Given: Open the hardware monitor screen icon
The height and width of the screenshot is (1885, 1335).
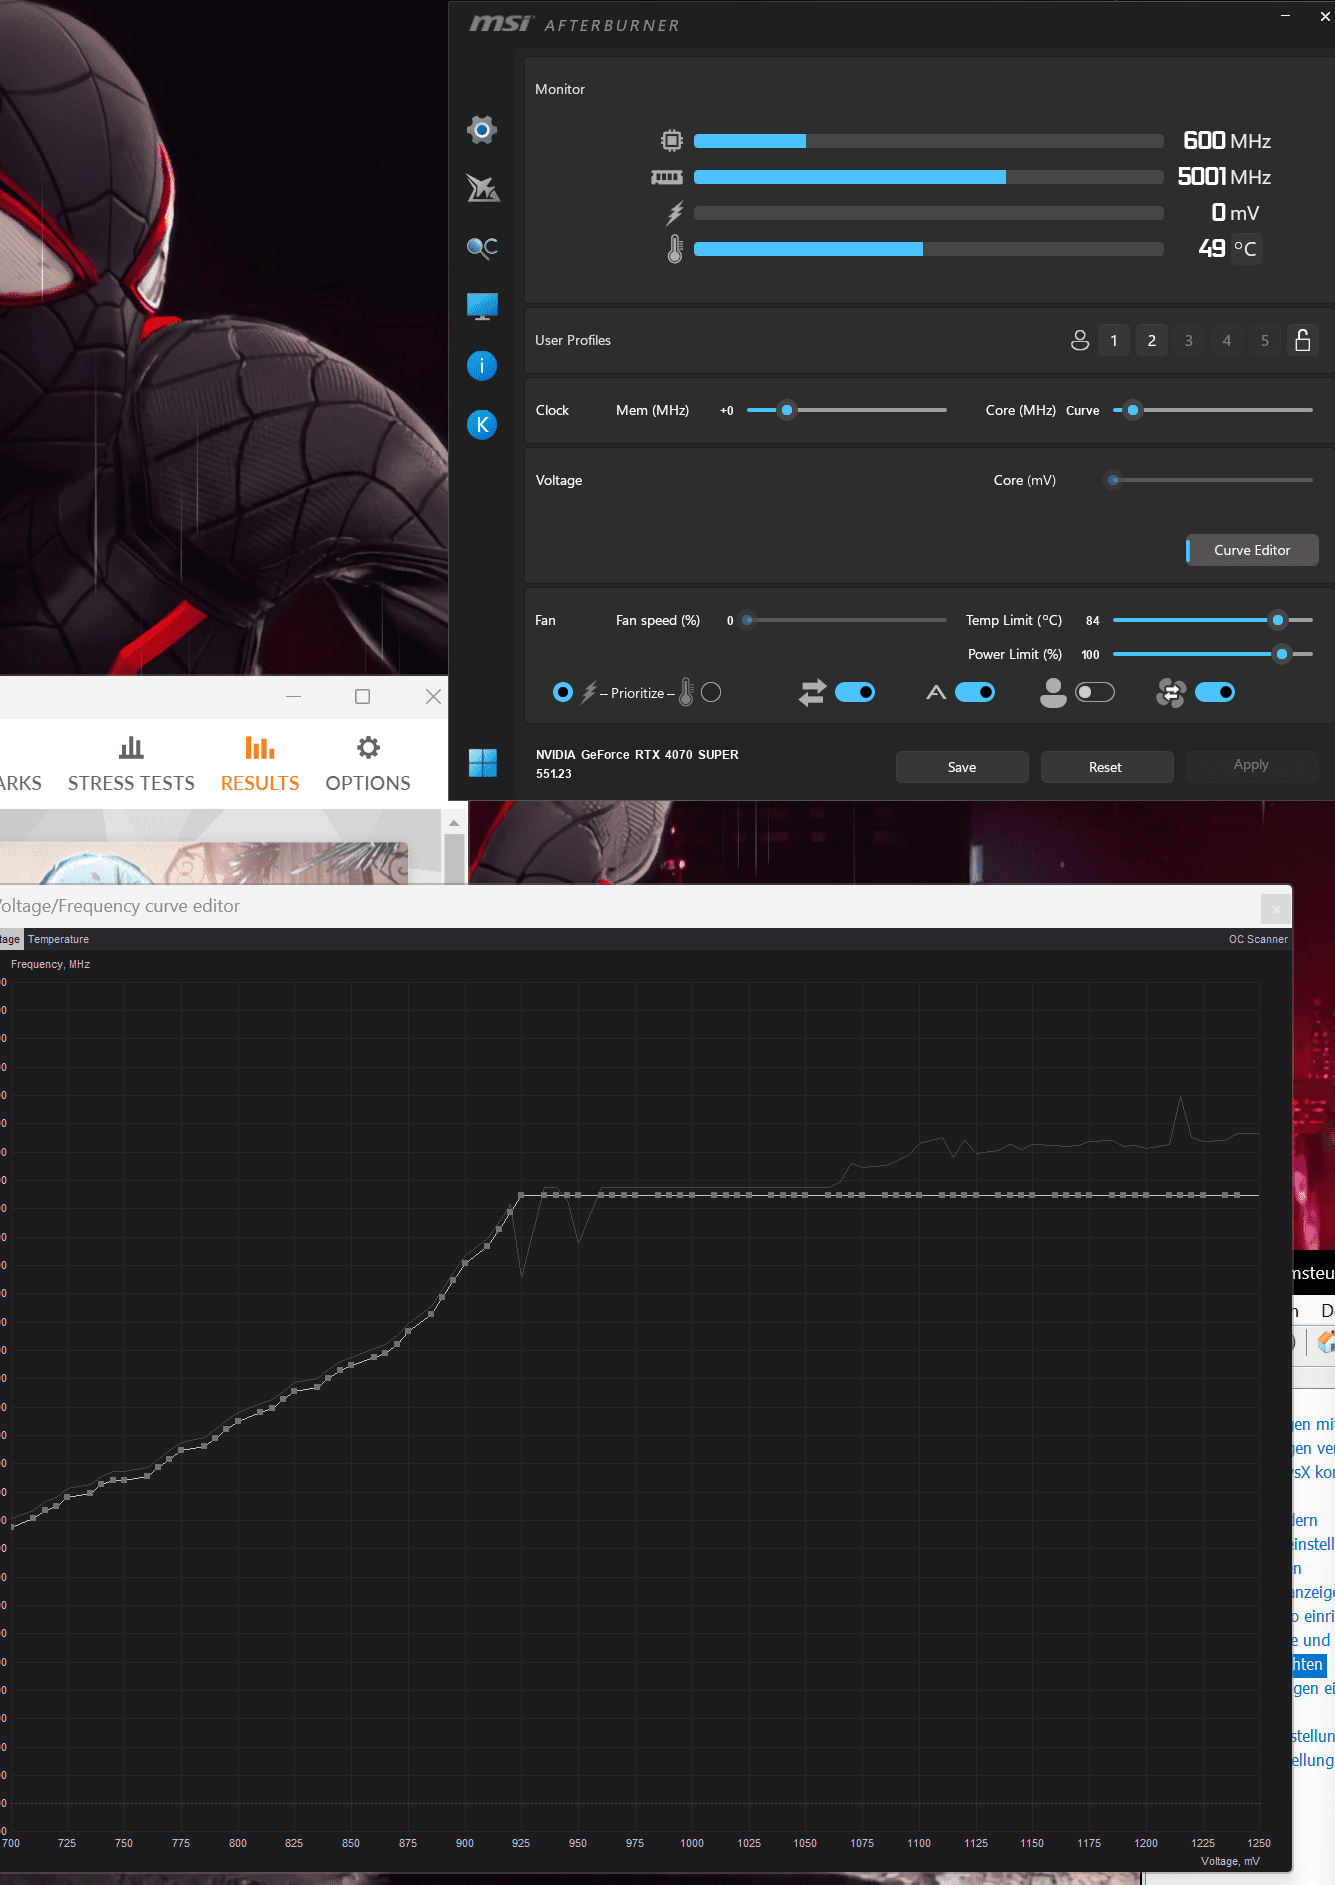Looking at the screenshot, I should tap(482, 306).
